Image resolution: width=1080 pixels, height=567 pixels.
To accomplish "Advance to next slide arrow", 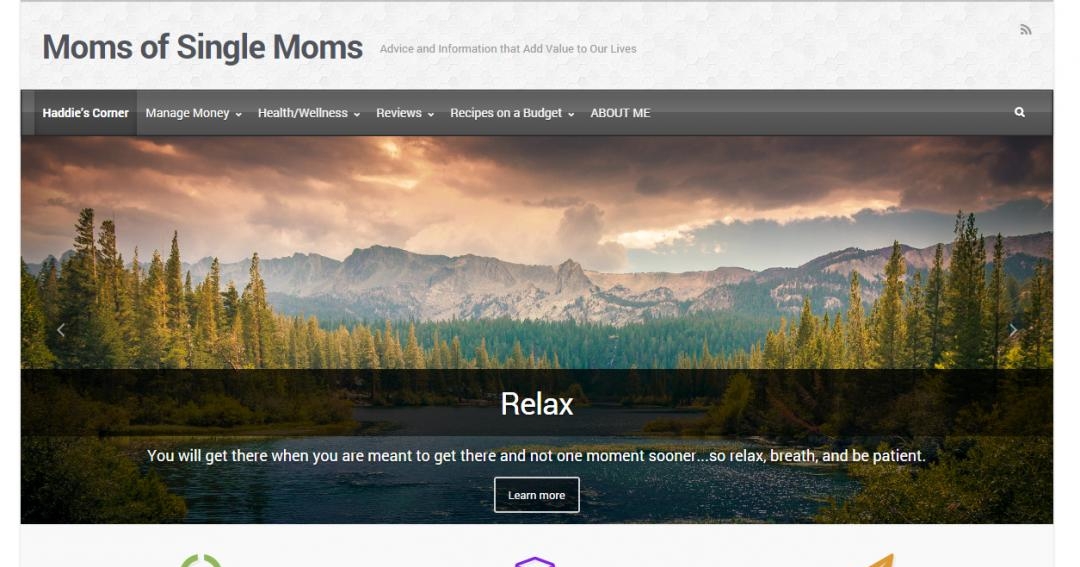I will (1012, 330).
